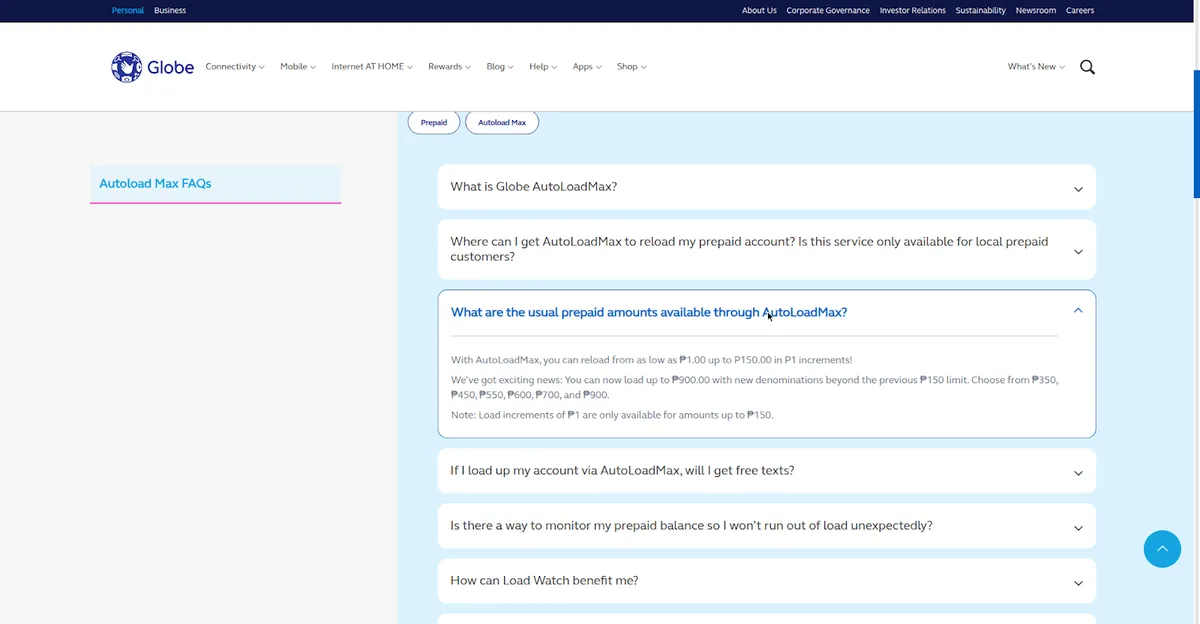Open the Mobile menu
The image size is (1200, 624).
pos(298,67)
